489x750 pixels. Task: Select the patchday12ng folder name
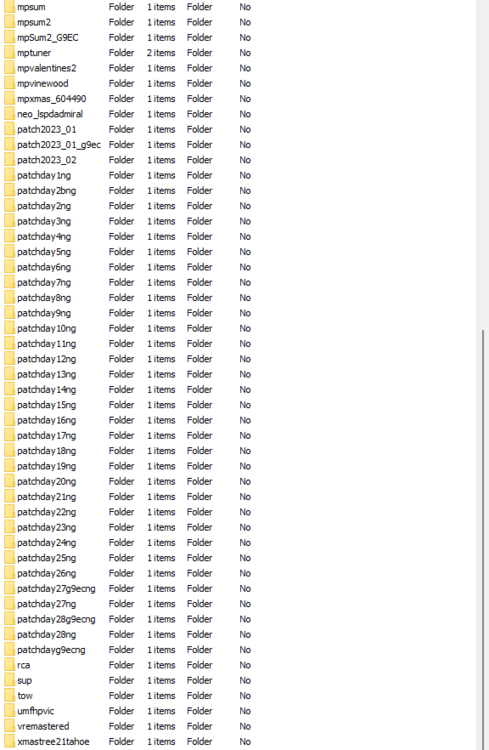[x=46, y=359]
